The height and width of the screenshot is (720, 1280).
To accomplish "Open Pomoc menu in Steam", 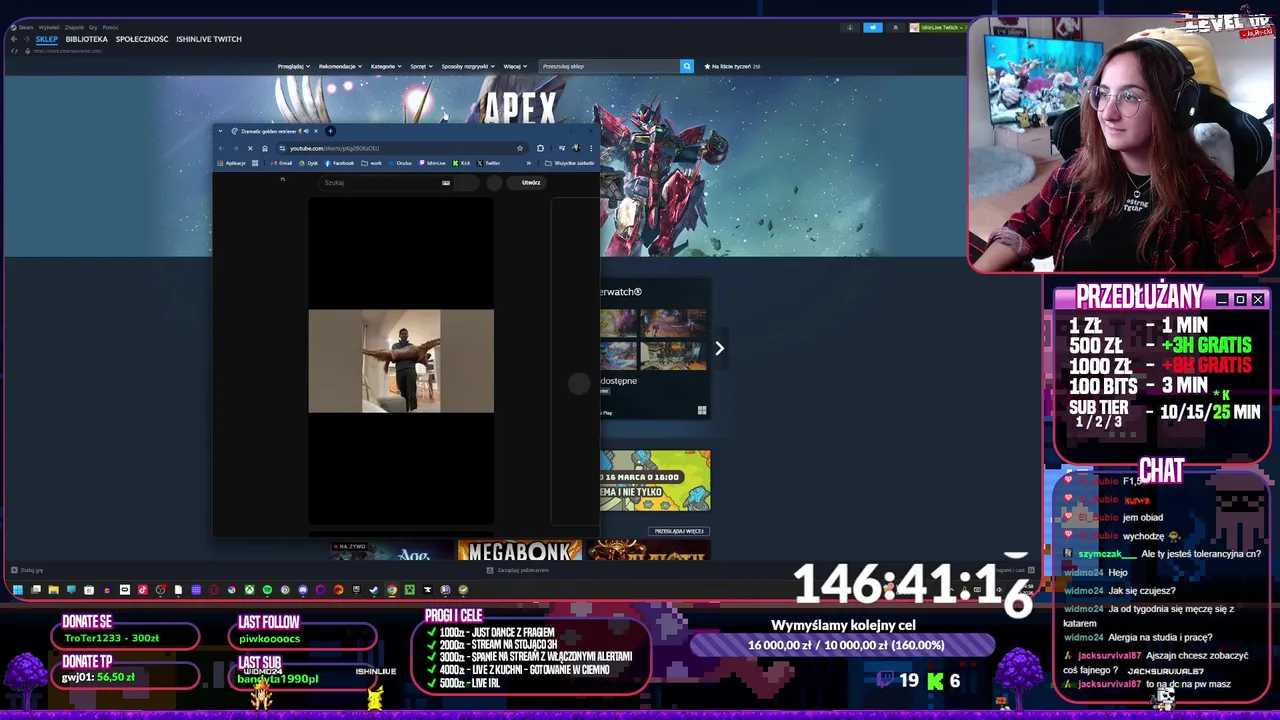I will (x=110, y=27).
